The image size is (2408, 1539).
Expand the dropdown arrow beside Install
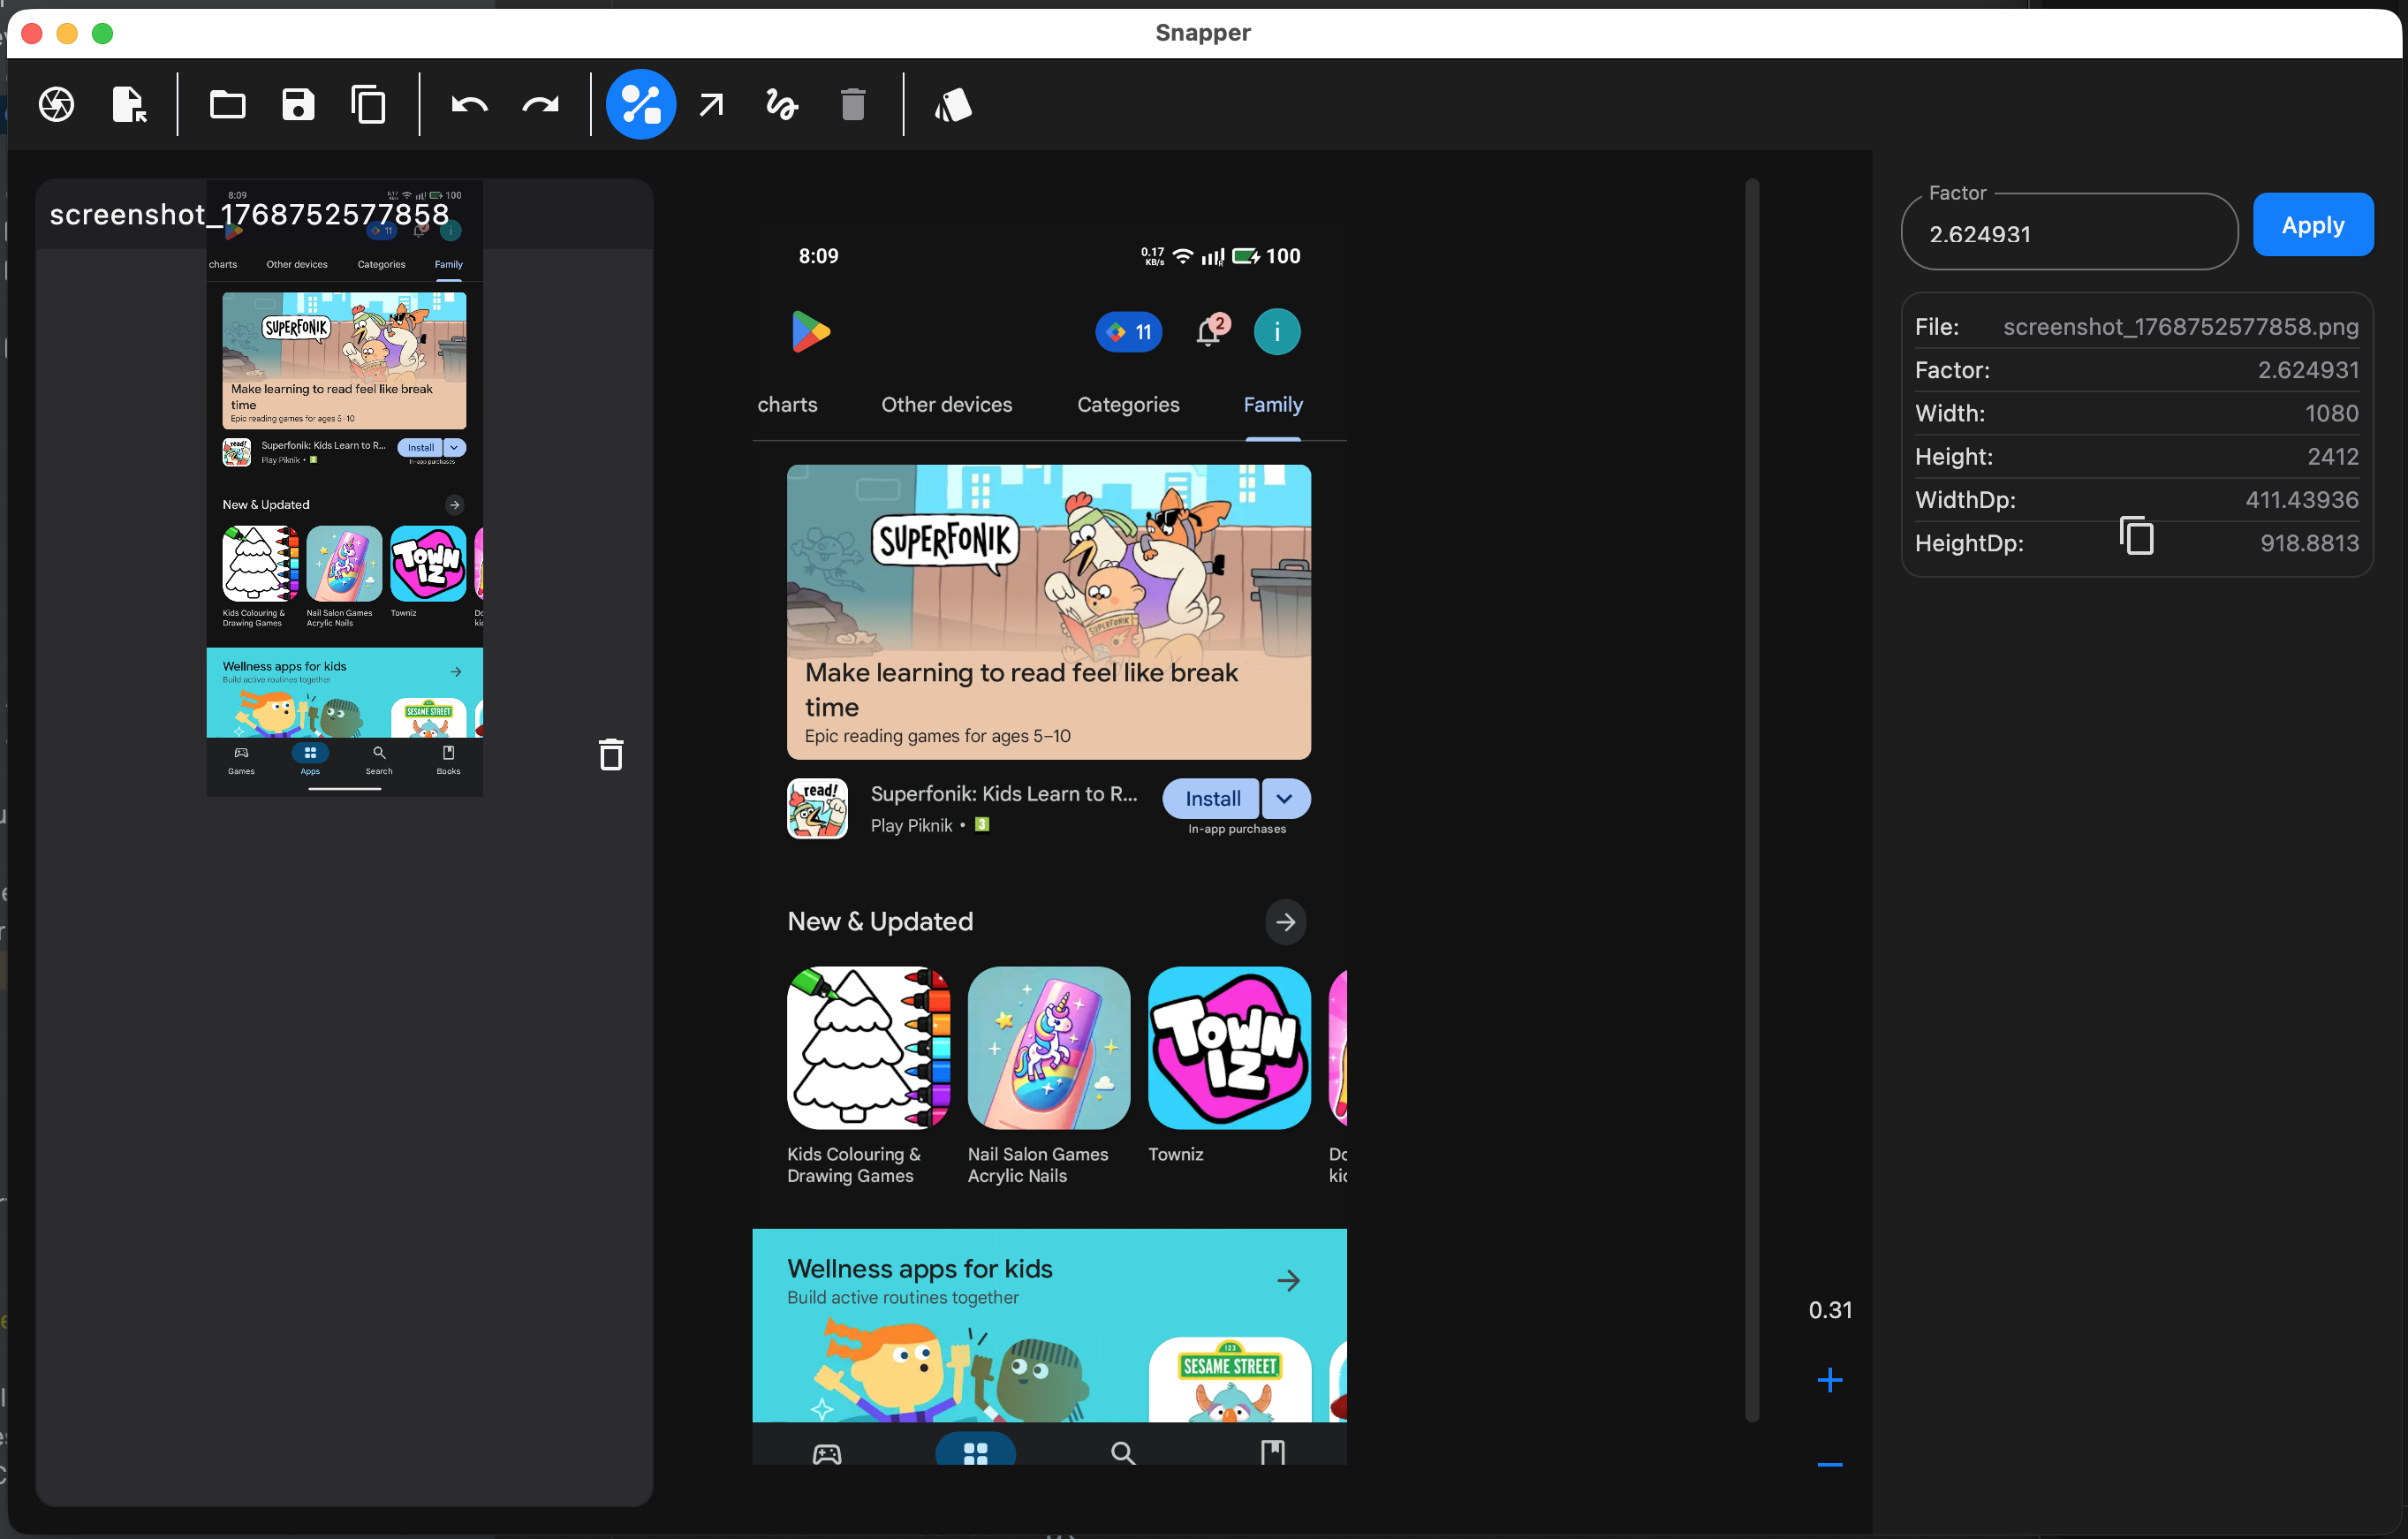click(1285, 798)
